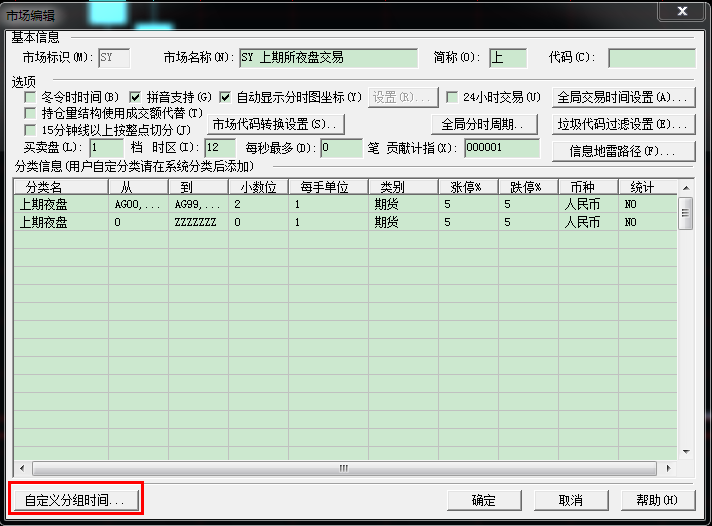Screen dimensions: 712x526
Task: Enable 24小时交易 checkbox
Action: (452, 97)
